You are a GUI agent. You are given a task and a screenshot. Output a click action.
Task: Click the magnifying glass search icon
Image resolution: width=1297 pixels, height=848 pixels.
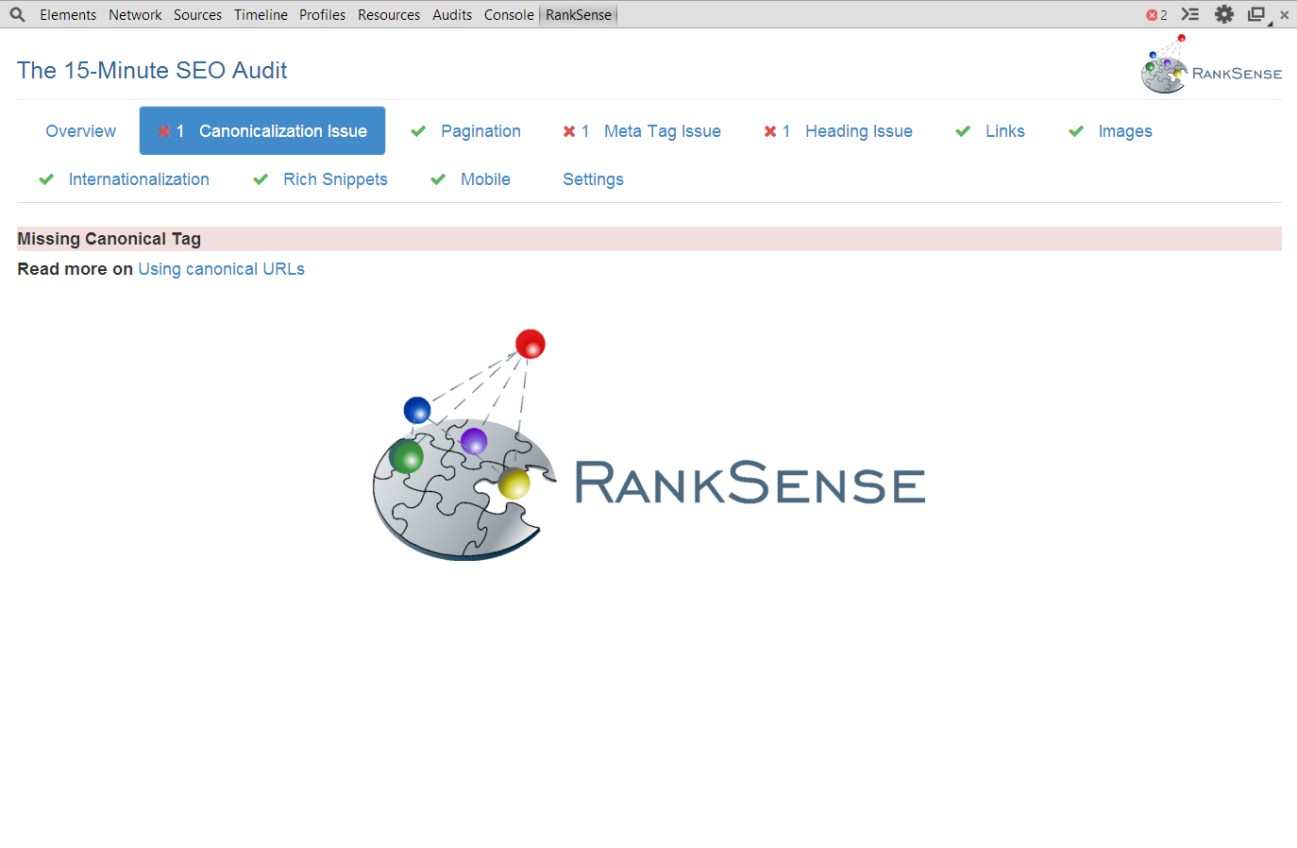(x=16, y=14)
